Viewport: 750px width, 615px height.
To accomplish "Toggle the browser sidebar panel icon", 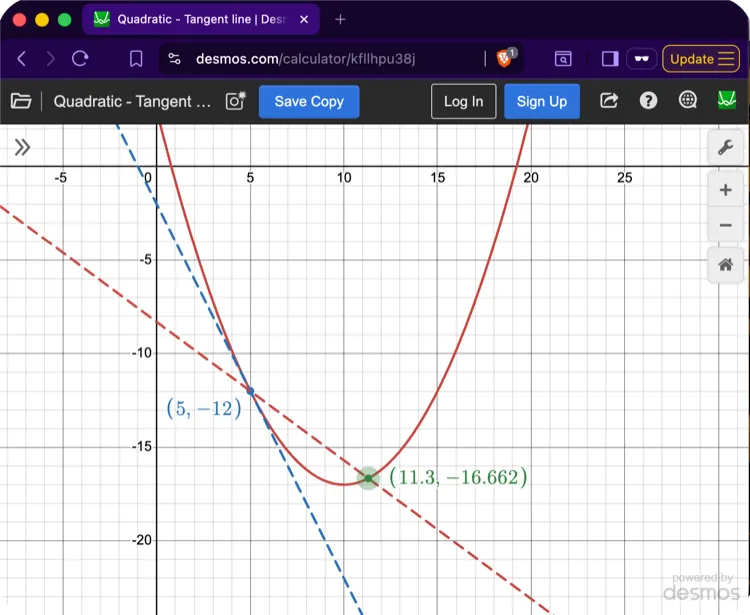I will coord(610,59).
